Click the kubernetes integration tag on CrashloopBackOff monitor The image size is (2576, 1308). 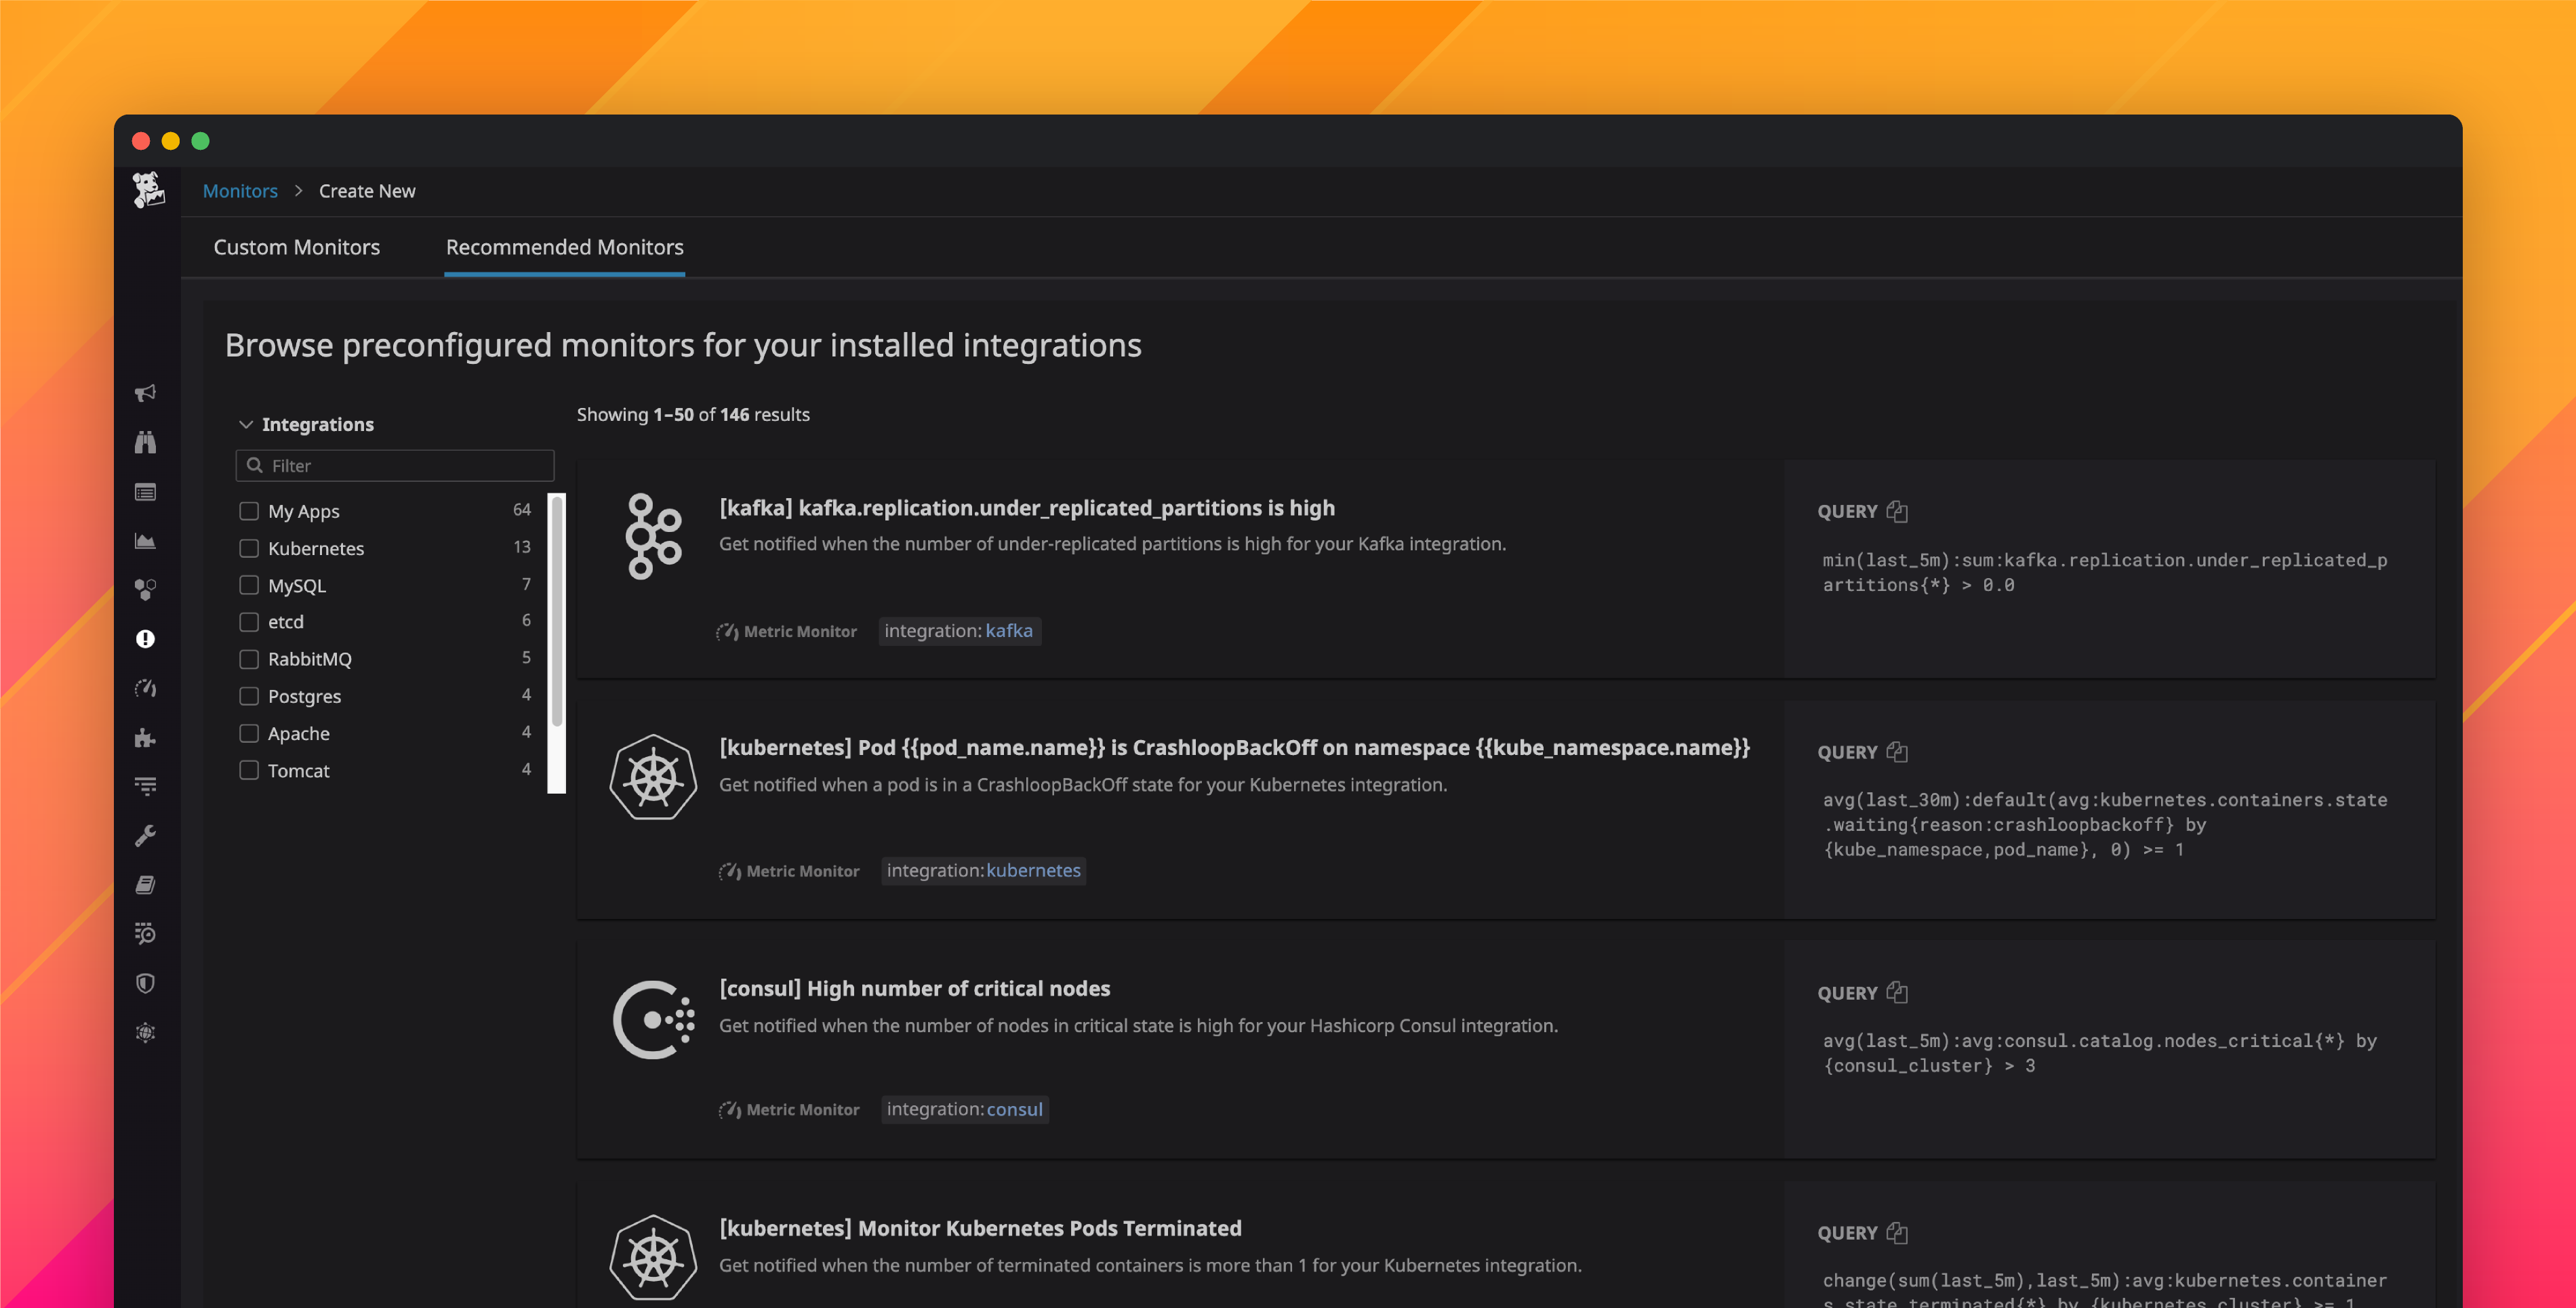point(1032,870)
